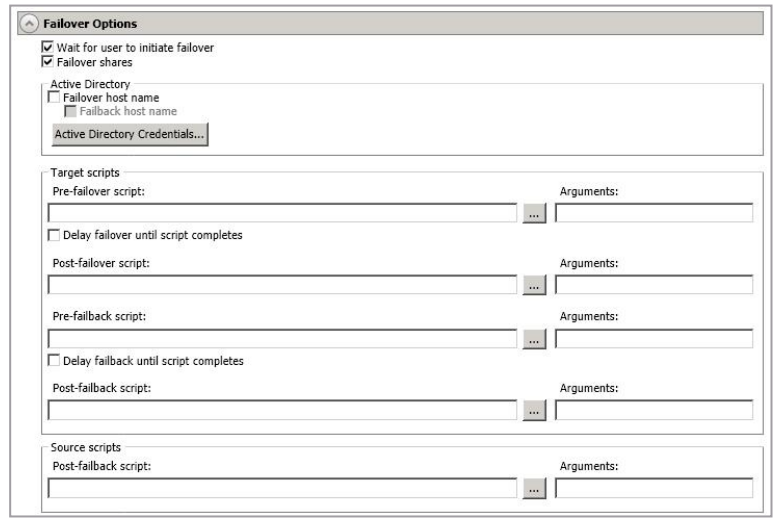This screenshot has width=776, height=522.
Task: Check Delay failover until script completes
Action: (x=54, y=235)
